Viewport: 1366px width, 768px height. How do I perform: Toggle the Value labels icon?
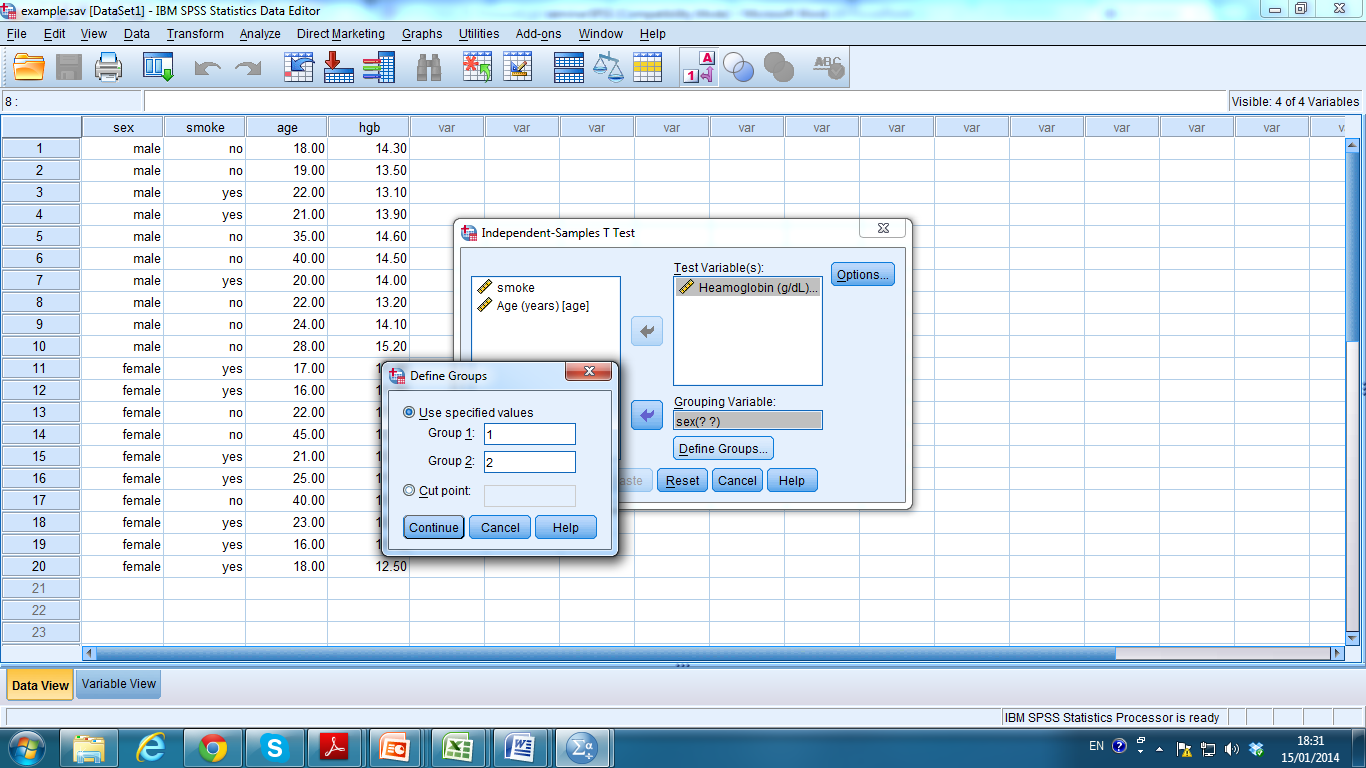[x=698, y=68]
